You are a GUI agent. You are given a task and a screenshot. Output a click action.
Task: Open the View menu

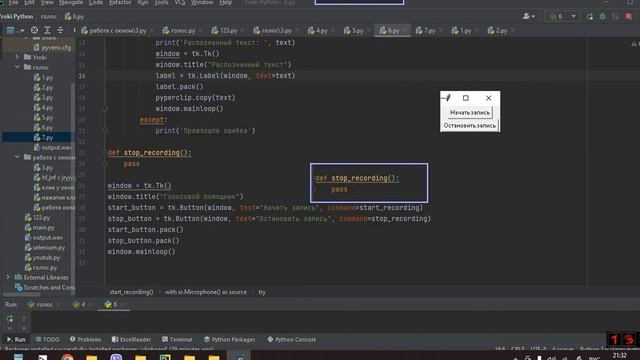click(47, 2)
